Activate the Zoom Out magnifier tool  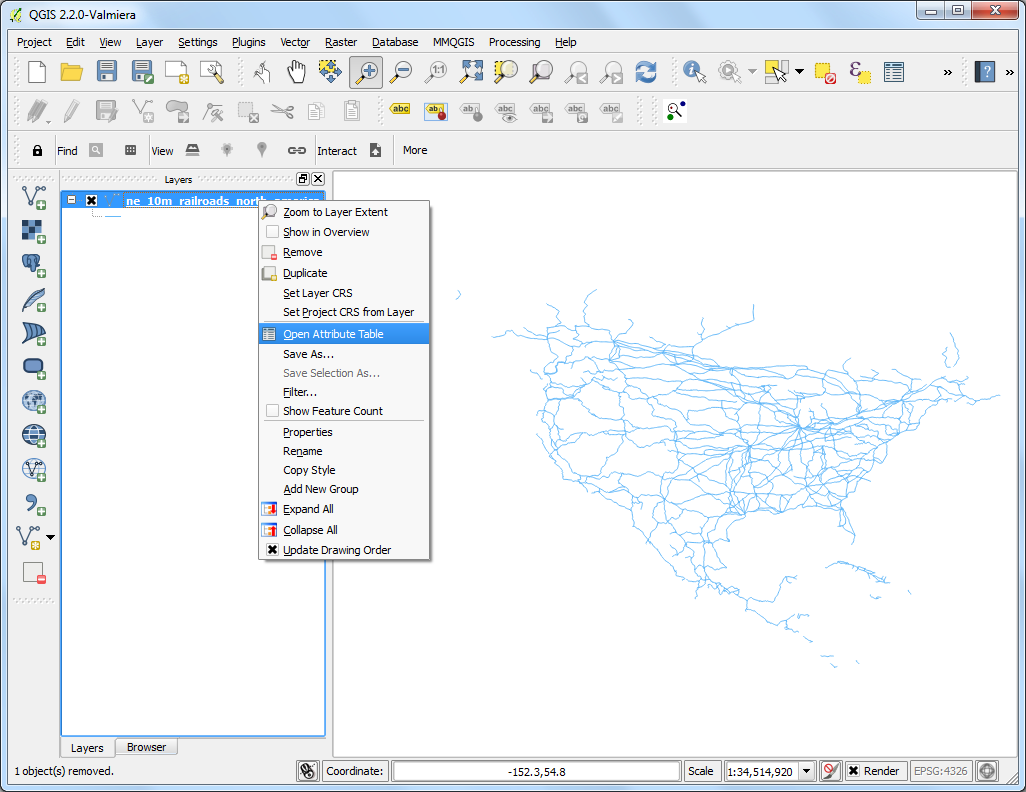point(400,71)
